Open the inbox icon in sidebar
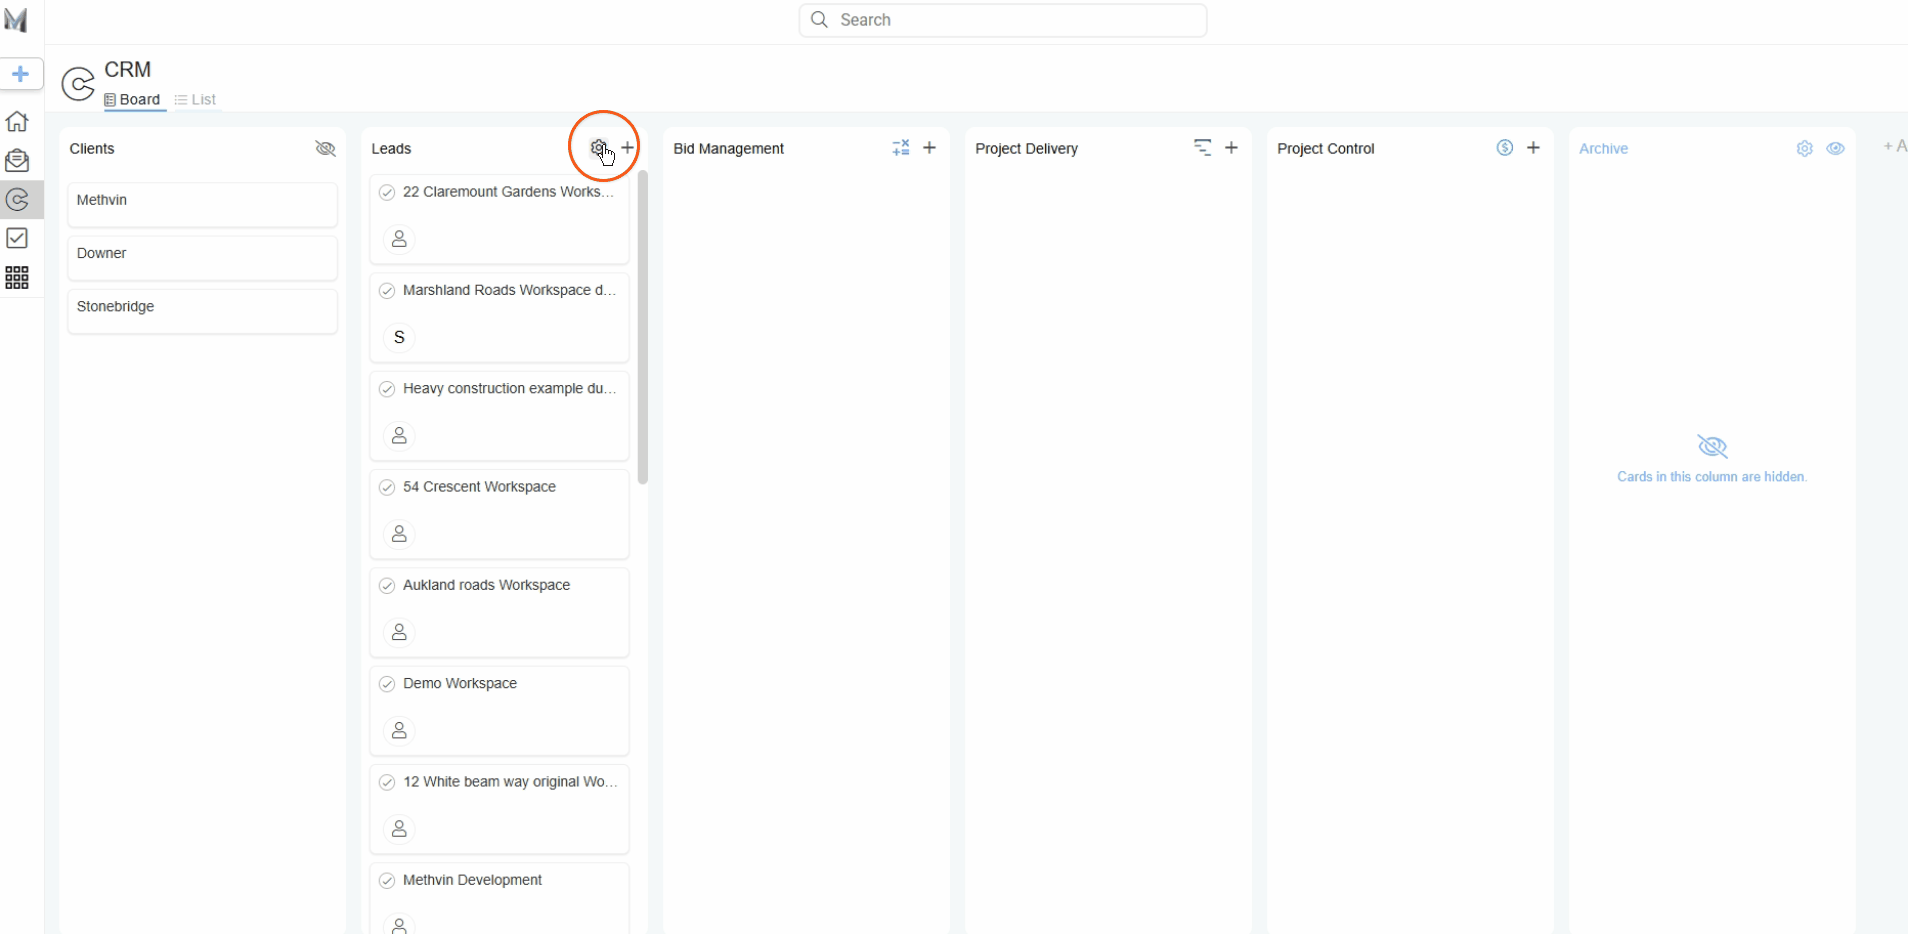 (x=17, y=161)
